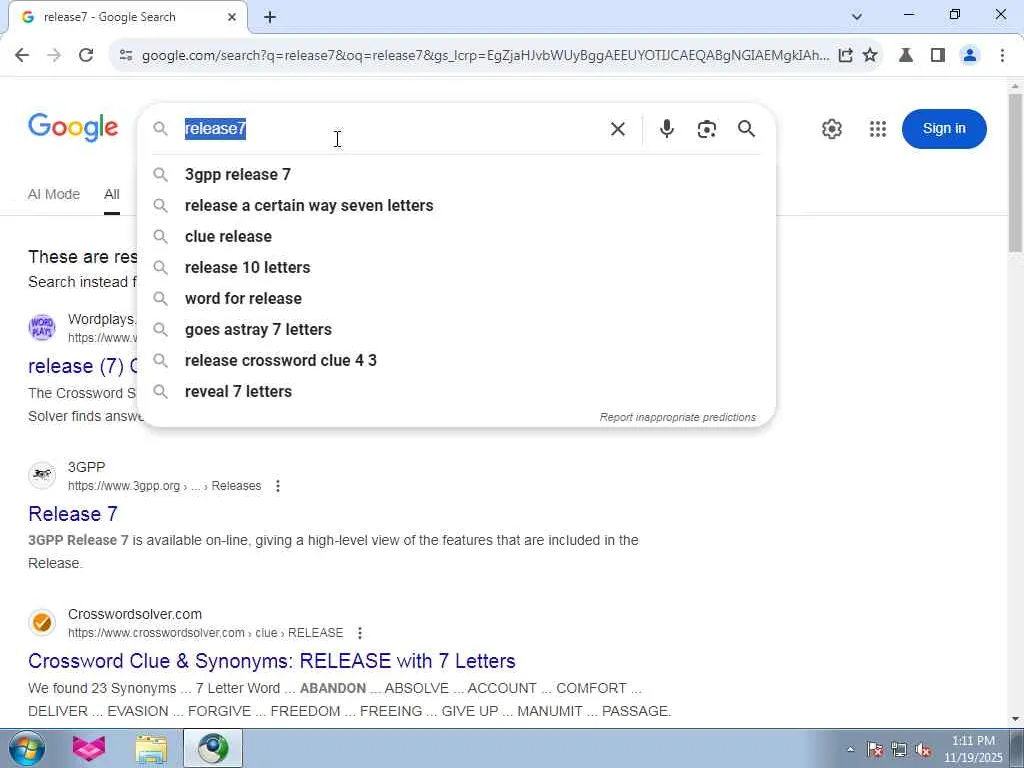
Task: Switch to AI Mode tab
Action: pos(54,194)
